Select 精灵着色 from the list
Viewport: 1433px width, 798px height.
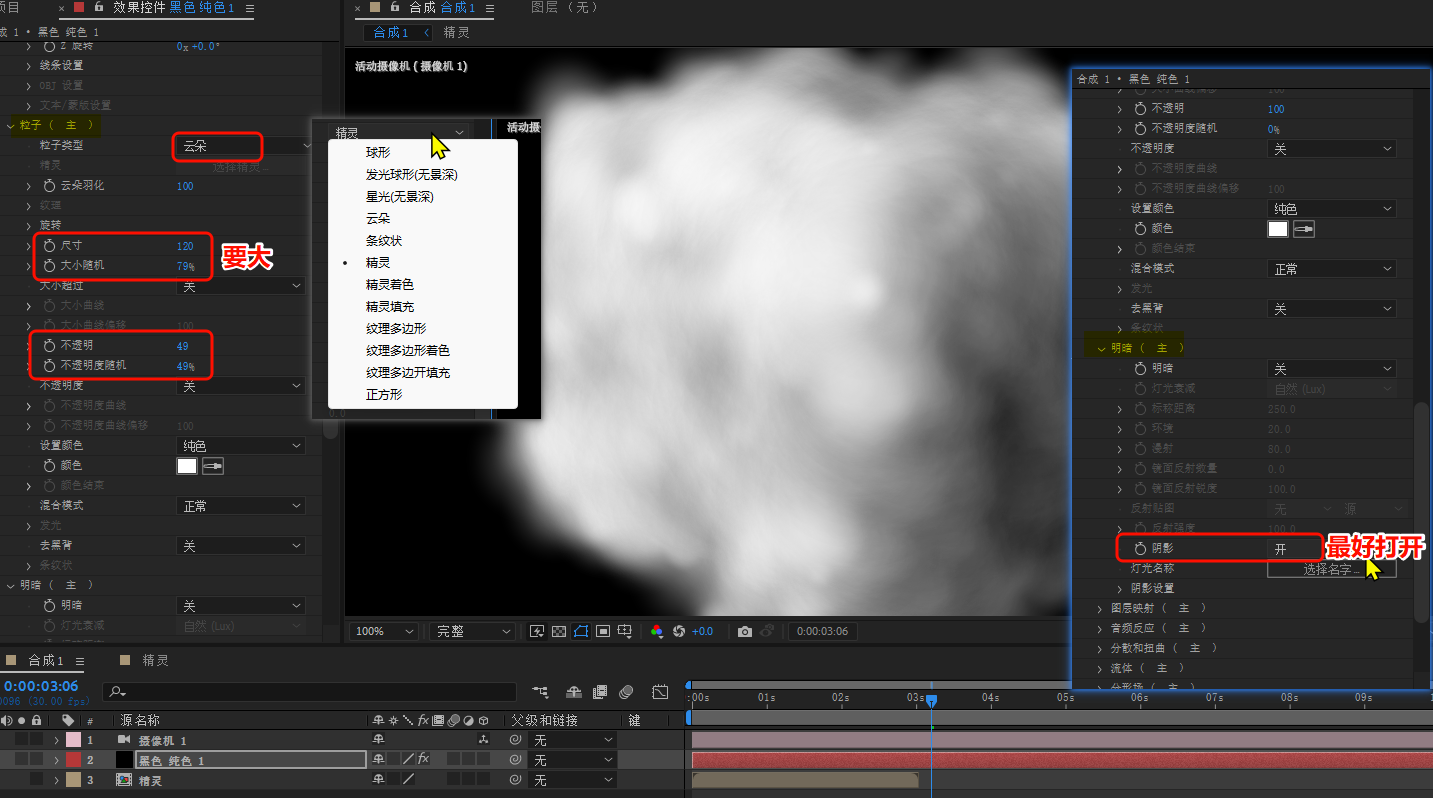(390, 285)
